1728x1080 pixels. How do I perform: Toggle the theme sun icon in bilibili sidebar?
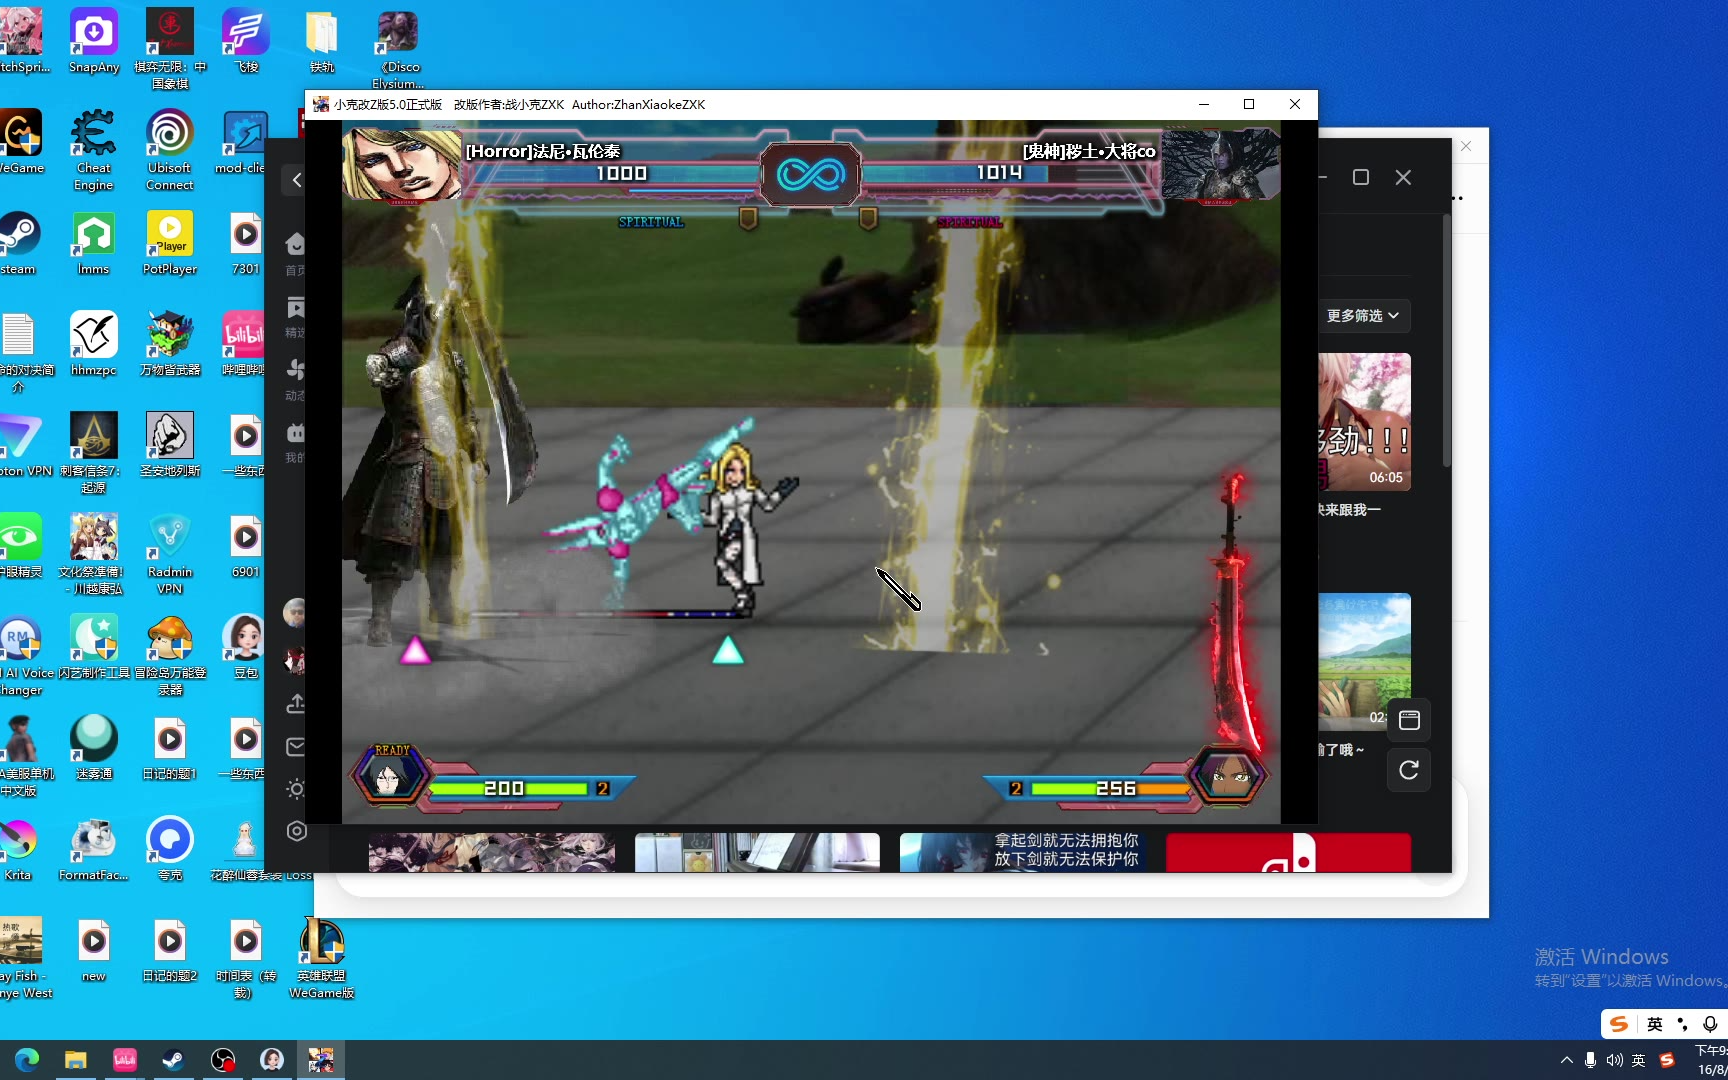point(296,789)
